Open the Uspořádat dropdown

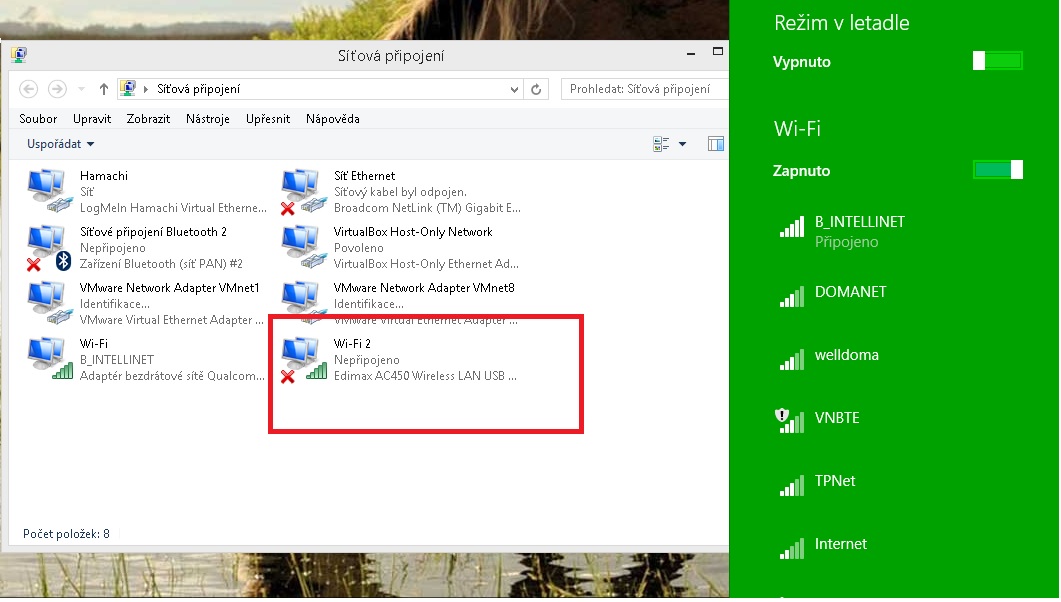60,144
